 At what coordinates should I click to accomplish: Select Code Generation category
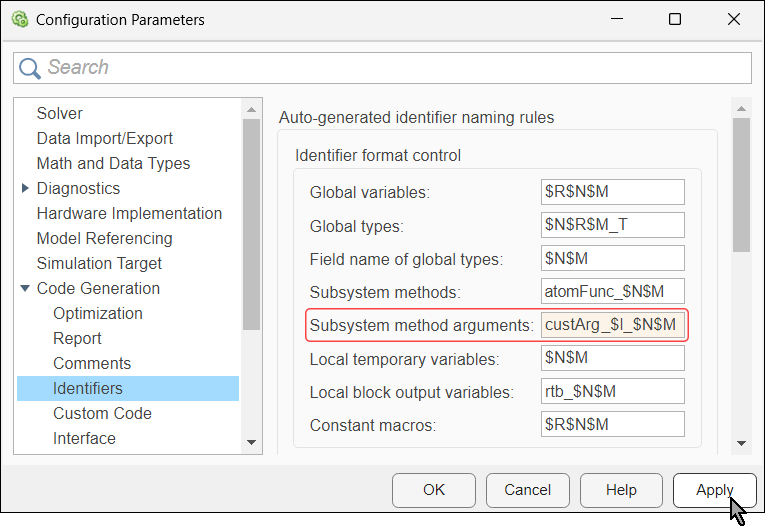98,288
